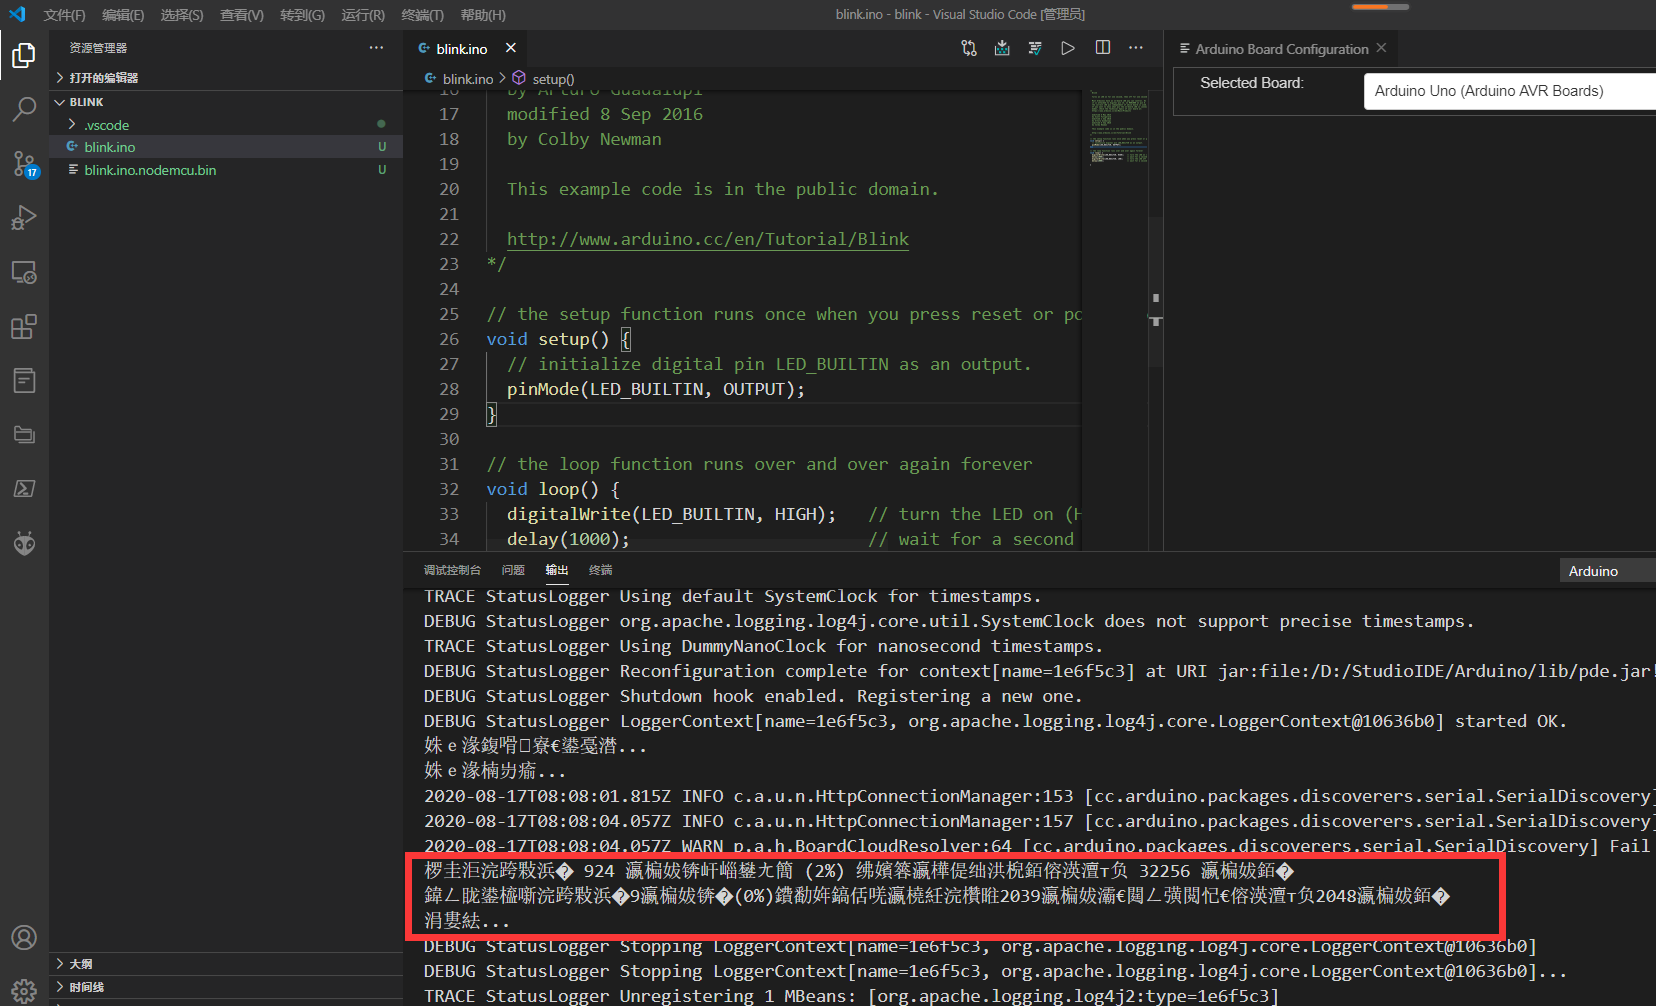Viewport: 1656px width, 1006px height.
Task: Toggle split editor layout
Action: (x=1103, y=48)
